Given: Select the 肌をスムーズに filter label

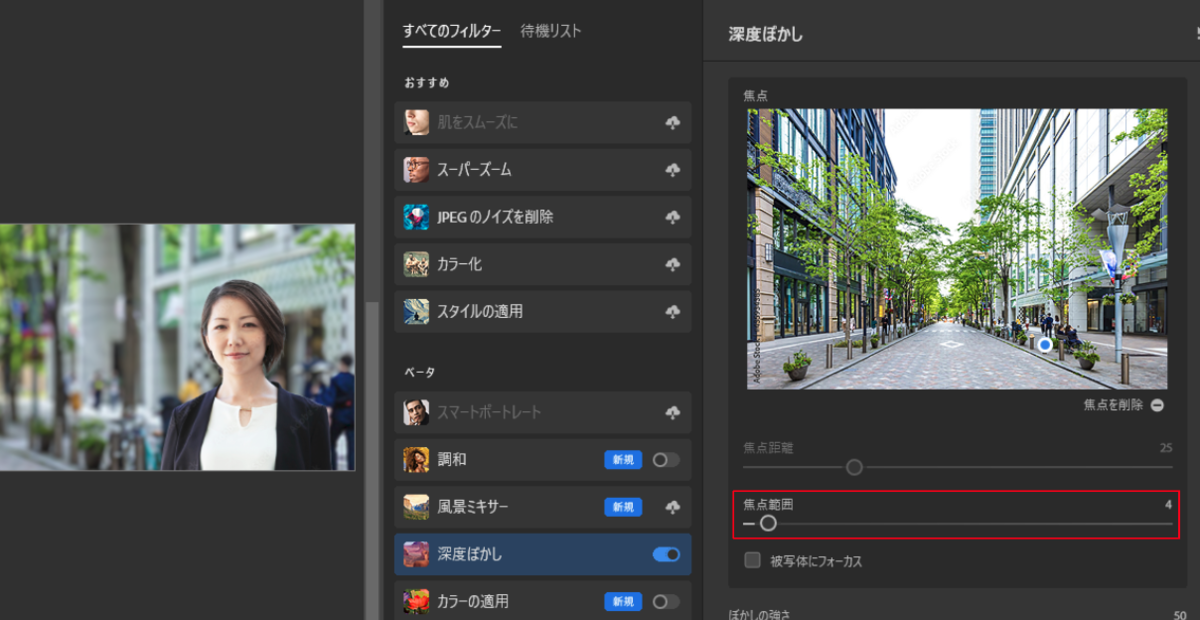Looking at the screenshot, I should coord(477,123).
